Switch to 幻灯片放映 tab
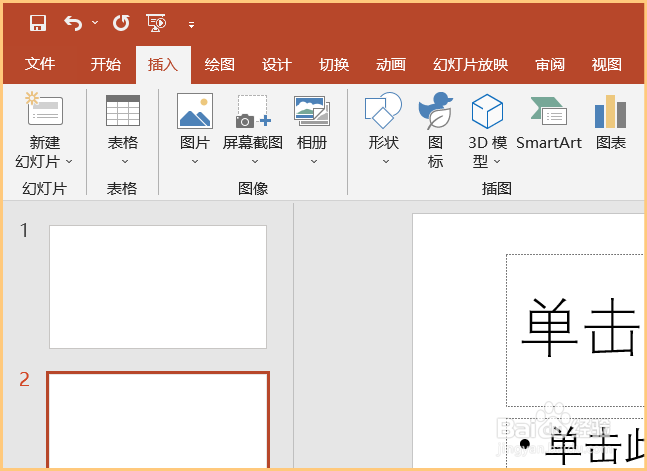The width and height of the screenshot is (647, 471). [470, 64]
